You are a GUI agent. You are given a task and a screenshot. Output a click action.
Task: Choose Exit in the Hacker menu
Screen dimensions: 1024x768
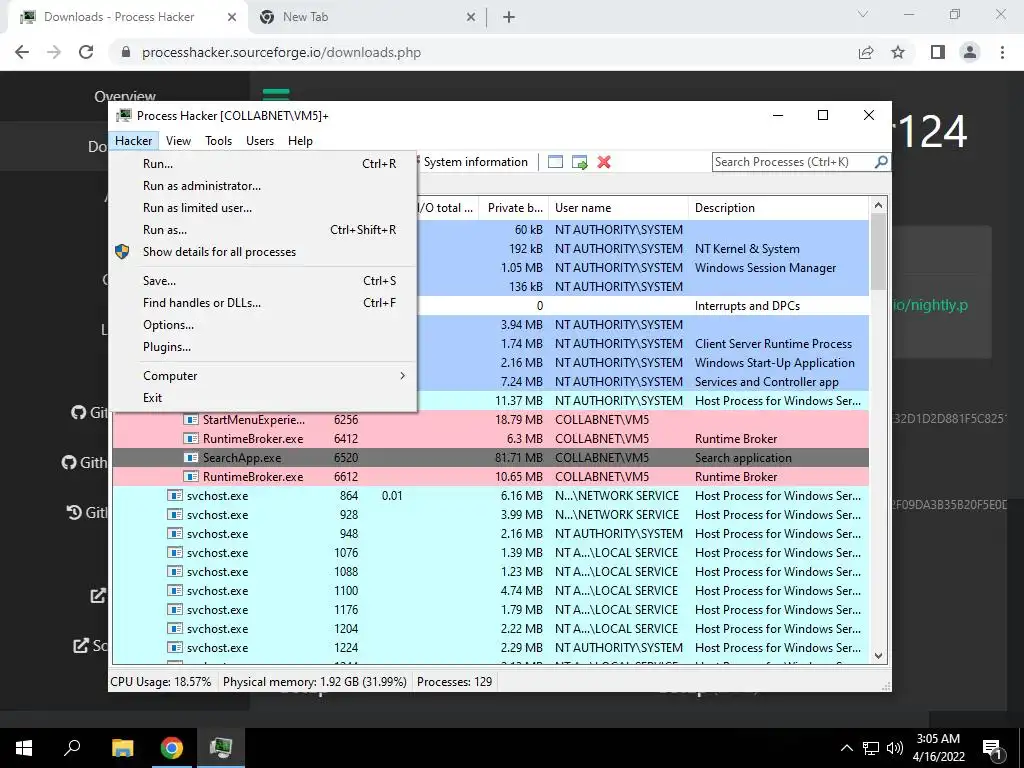pos(264,398)
